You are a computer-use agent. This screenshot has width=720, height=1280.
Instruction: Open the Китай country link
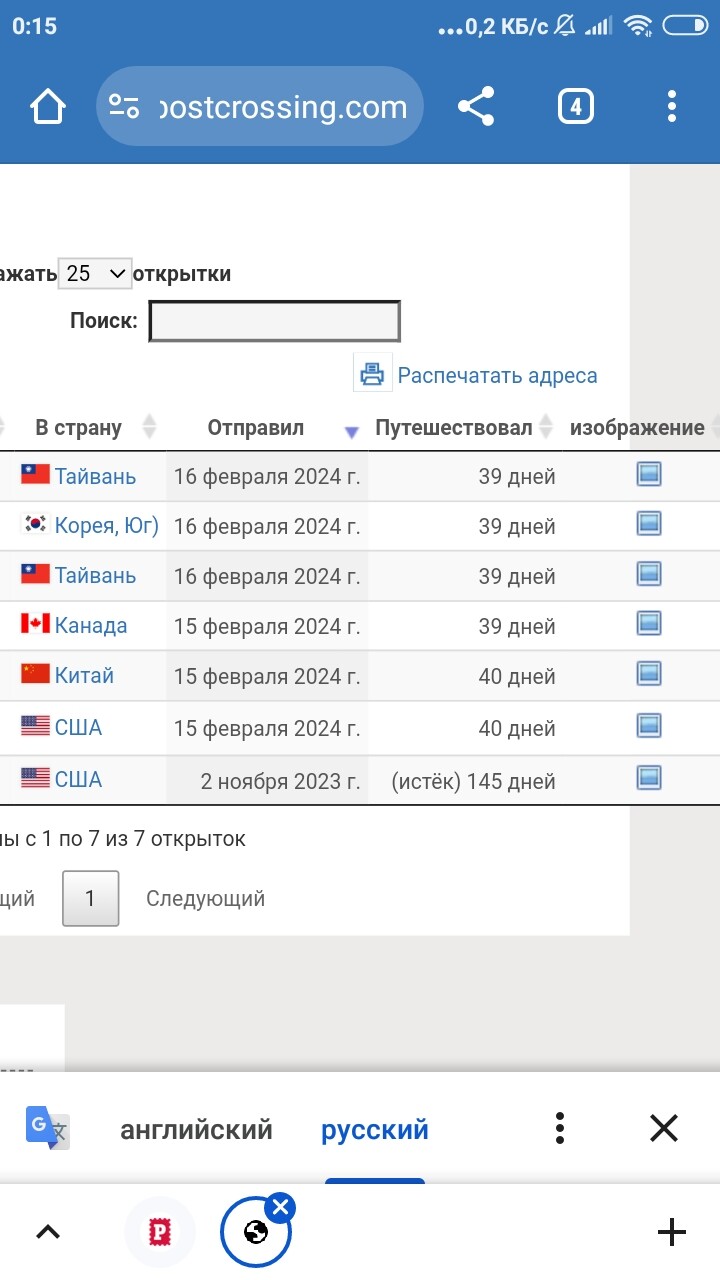(x=84, y=675)
